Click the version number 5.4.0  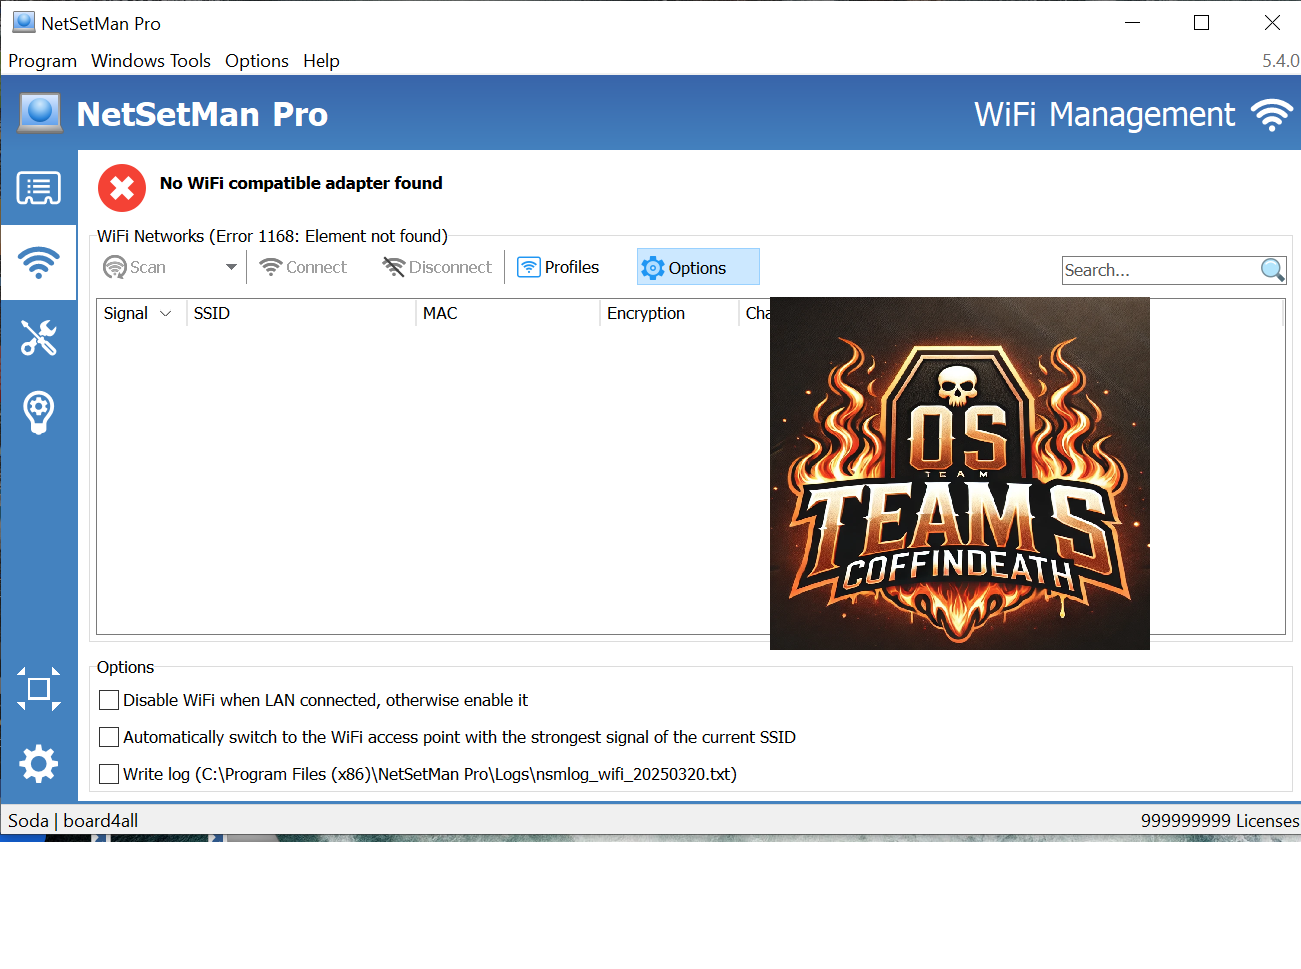pyautogui.click(x=1281, y=61)
